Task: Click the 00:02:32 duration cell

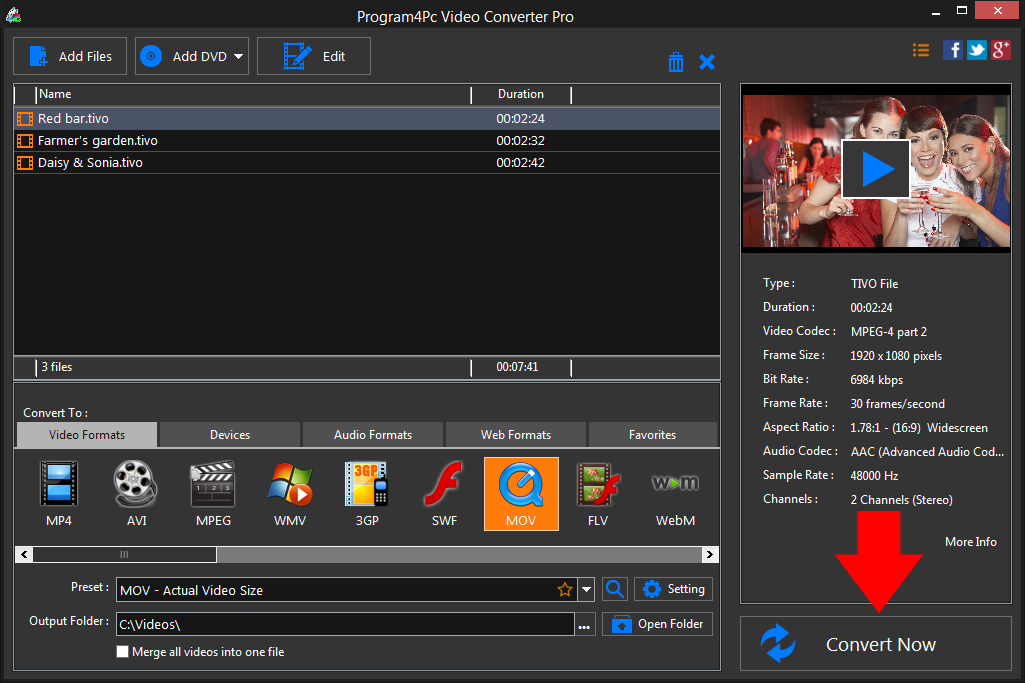Action: (520, 141)
